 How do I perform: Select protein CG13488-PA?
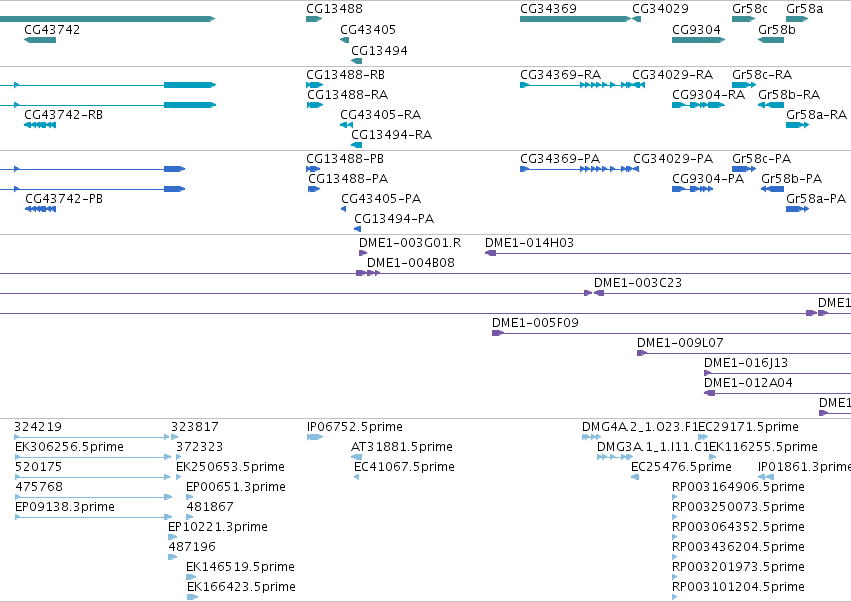point(348,179)
